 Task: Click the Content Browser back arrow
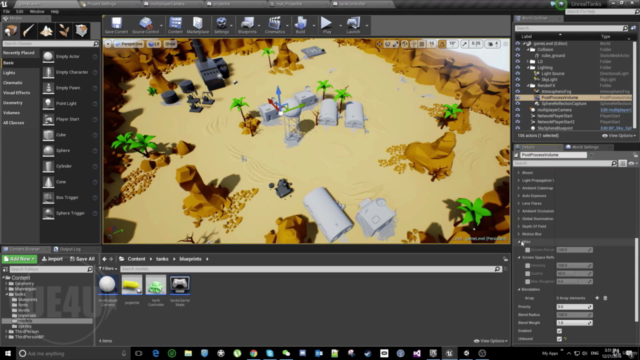104,259
